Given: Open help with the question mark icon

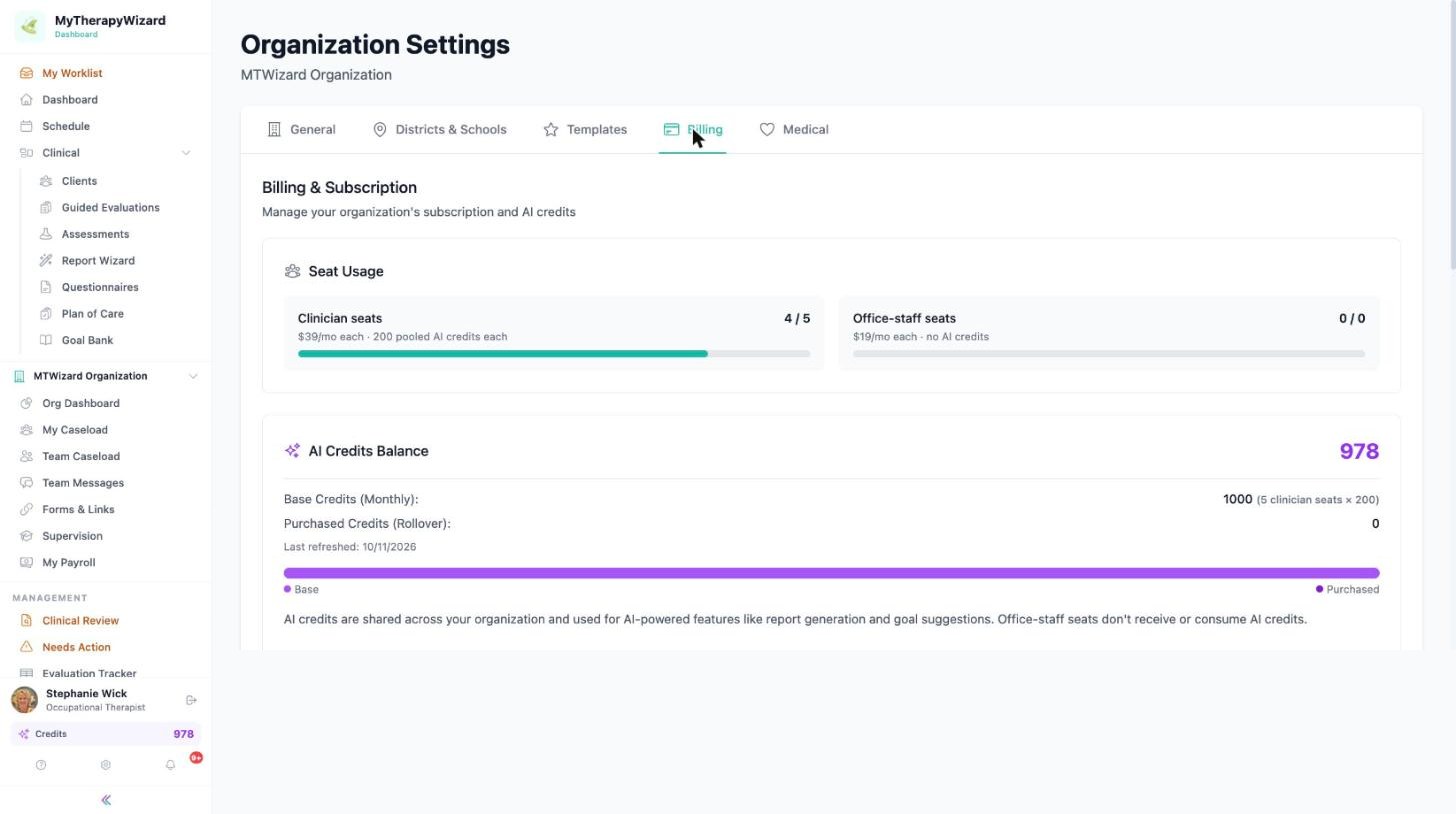Looking at the screenshot, I should point(41,765).
